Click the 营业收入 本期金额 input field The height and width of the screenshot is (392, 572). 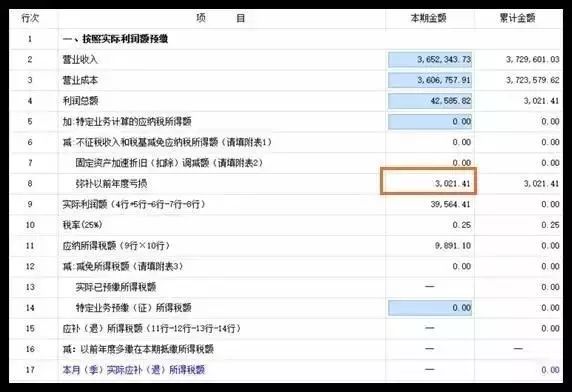(430, 59)
